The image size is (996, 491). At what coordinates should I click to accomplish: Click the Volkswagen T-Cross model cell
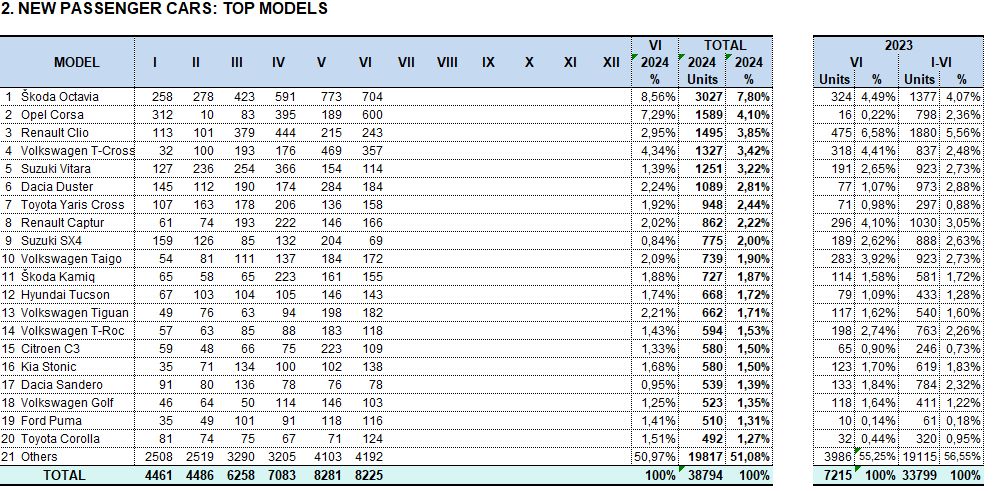click(x=77, y=151)
